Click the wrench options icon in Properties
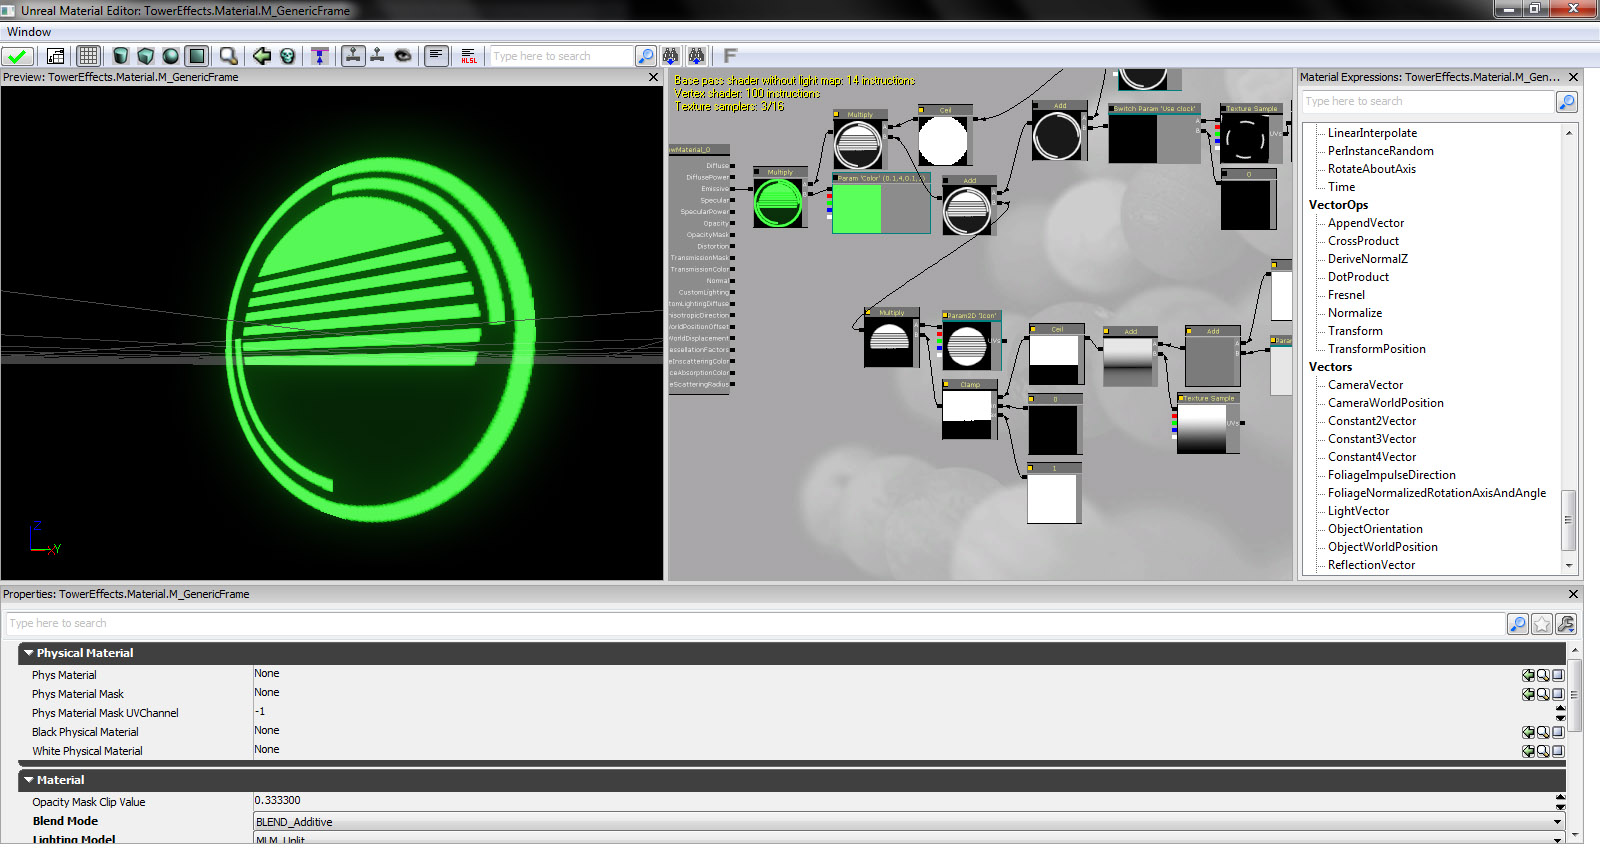Screen dimensions: 1600x860 point(1566,624)
